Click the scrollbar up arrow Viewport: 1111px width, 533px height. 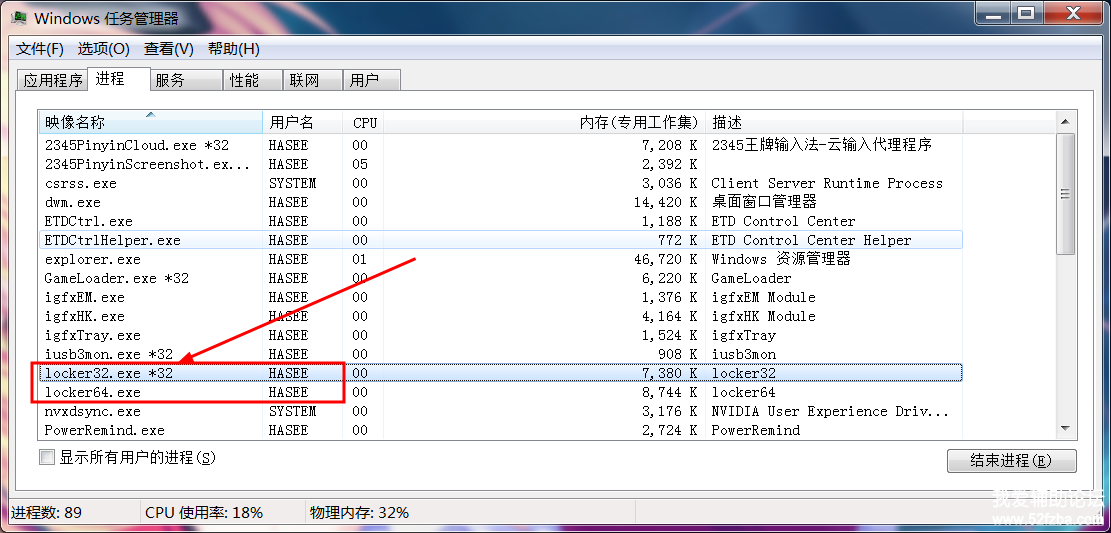(1065, 123)
